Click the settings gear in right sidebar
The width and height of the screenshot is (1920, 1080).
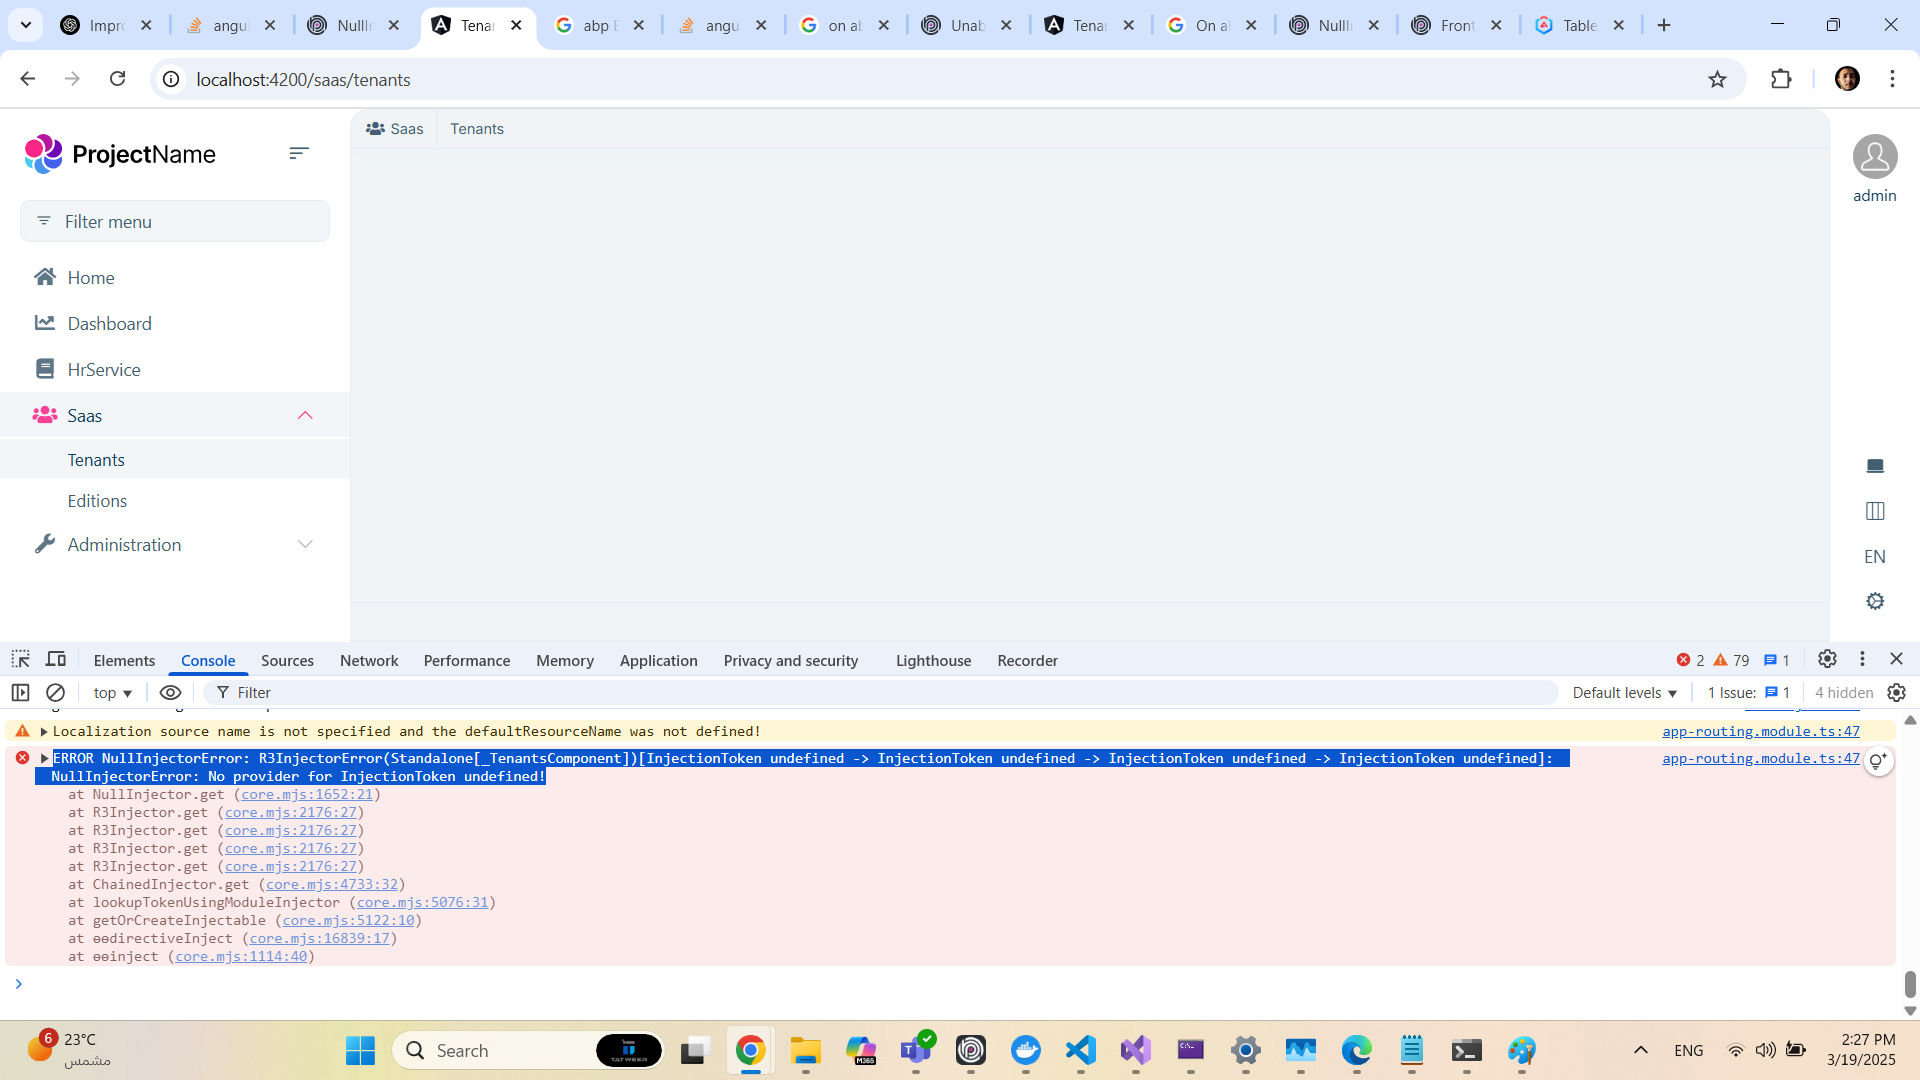1874,601
